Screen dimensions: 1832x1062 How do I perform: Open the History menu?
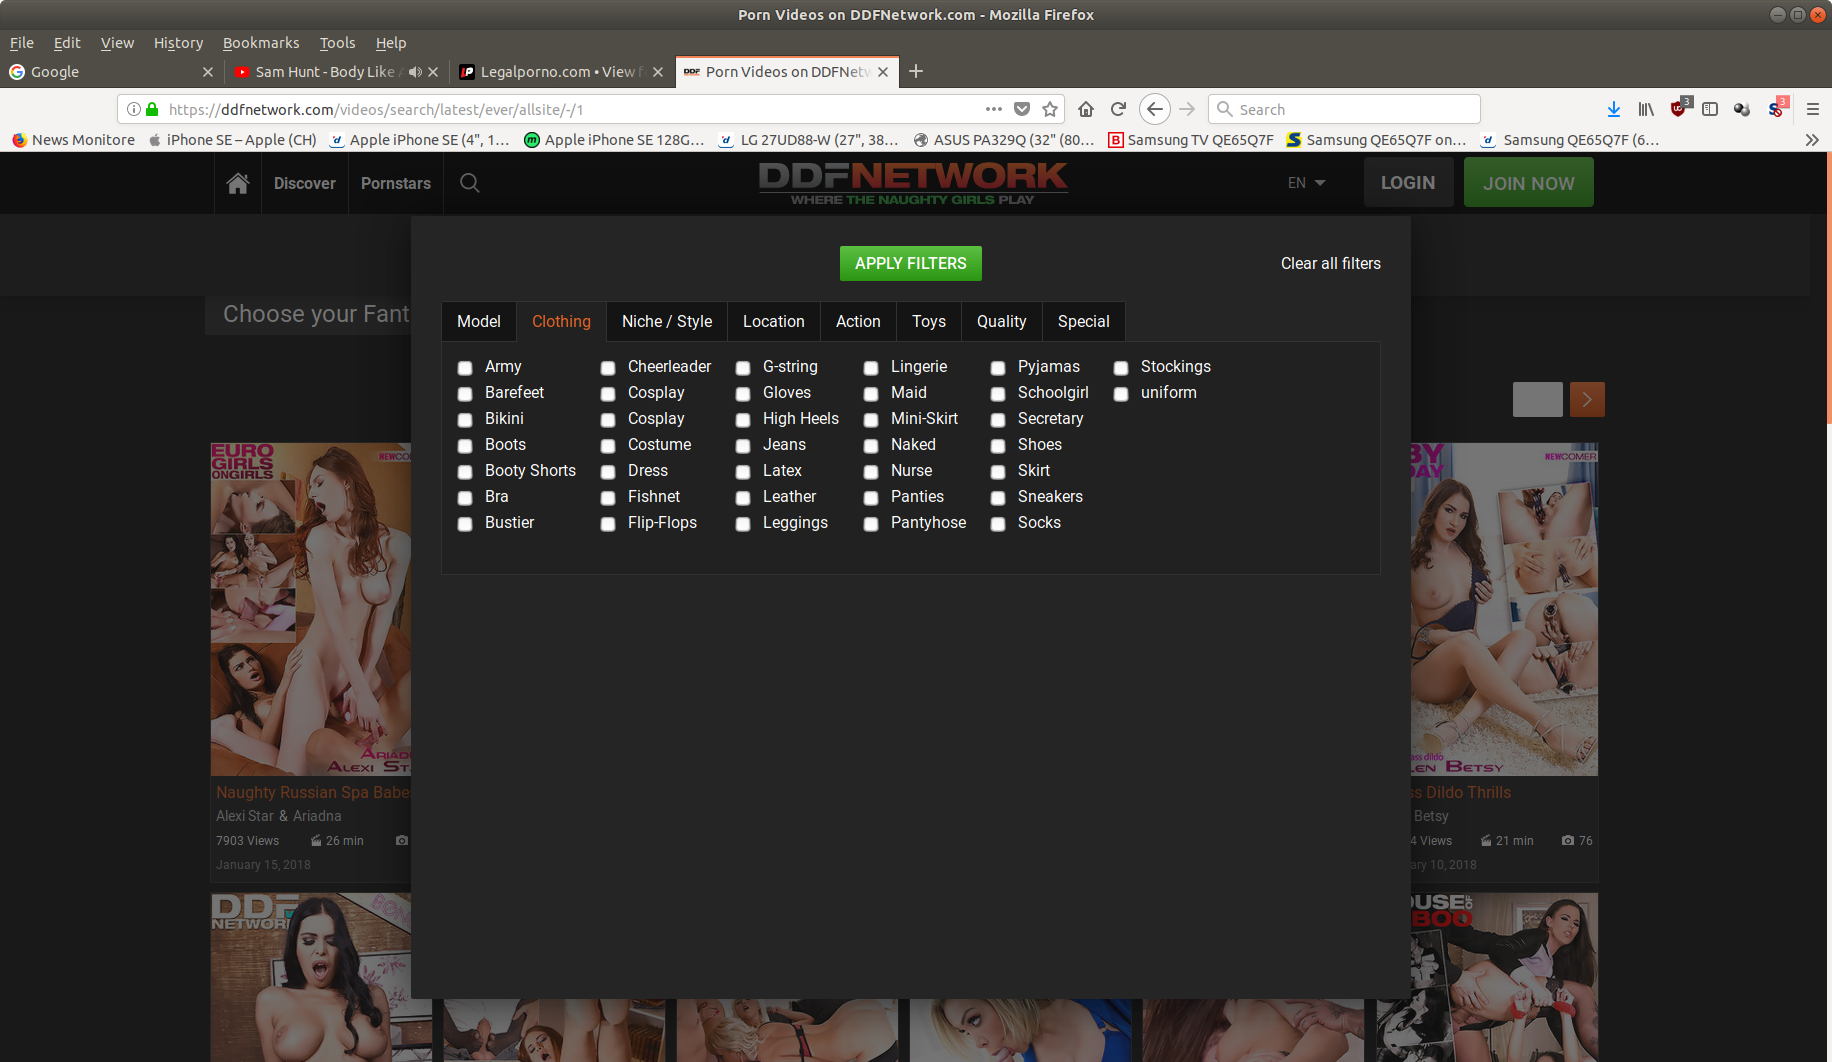178,43
